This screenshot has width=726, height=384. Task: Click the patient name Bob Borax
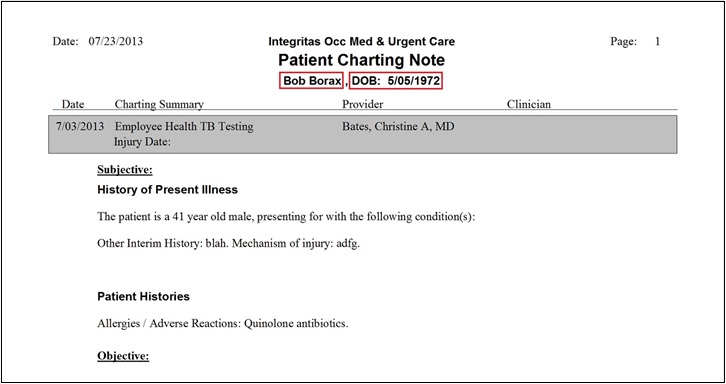point(311,81)
